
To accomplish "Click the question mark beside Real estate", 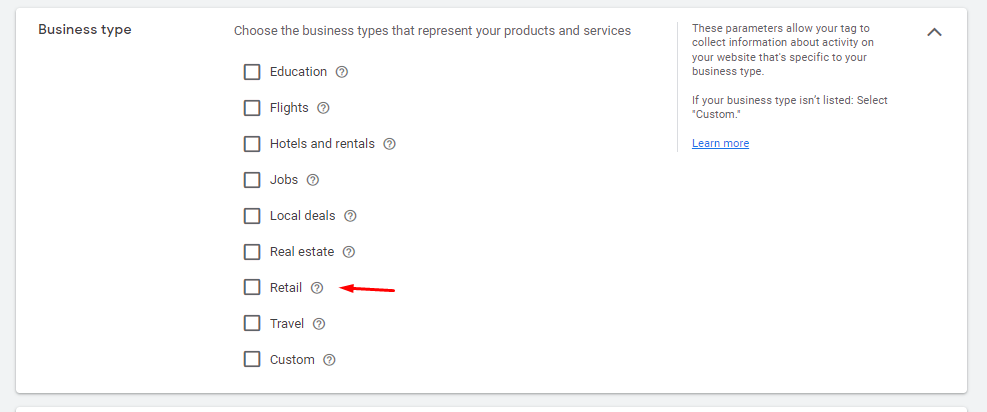I will [349, 252].
